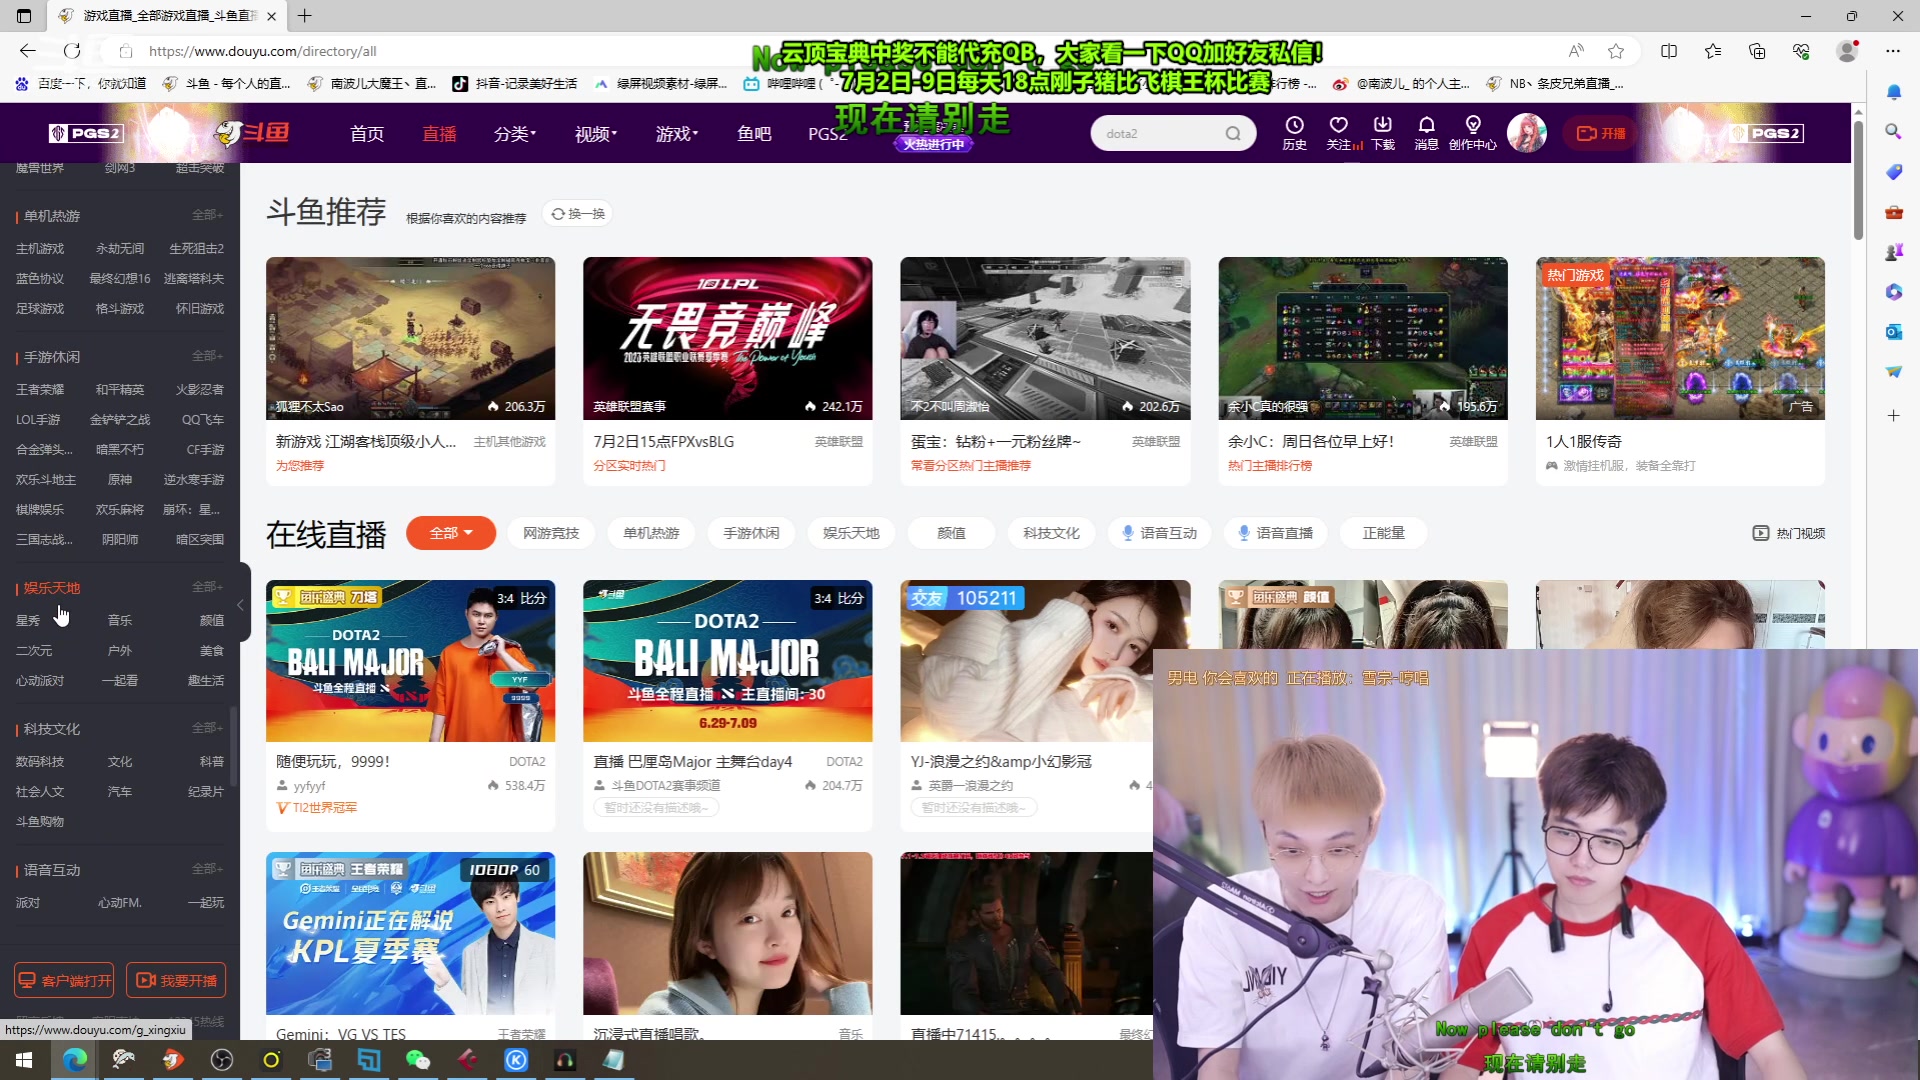The width and height of the screenshot is (1920, 1080).
Task: Expand 视频 video dropdown
Action: pyautogui.click(x=595, y=133)
